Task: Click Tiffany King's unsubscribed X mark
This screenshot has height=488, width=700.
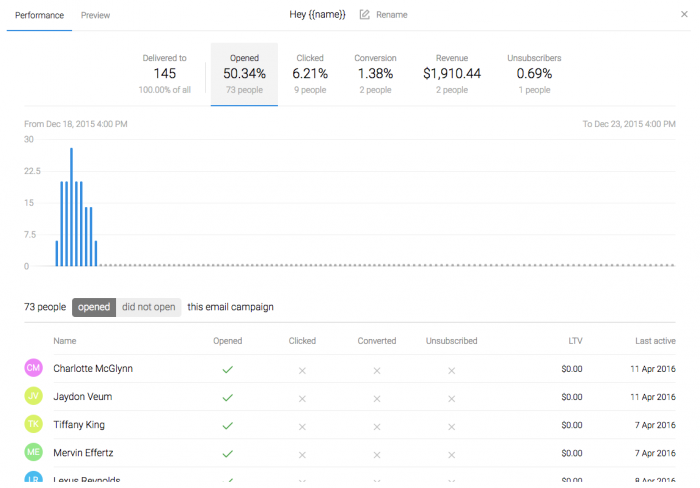Action: point(451,426)
